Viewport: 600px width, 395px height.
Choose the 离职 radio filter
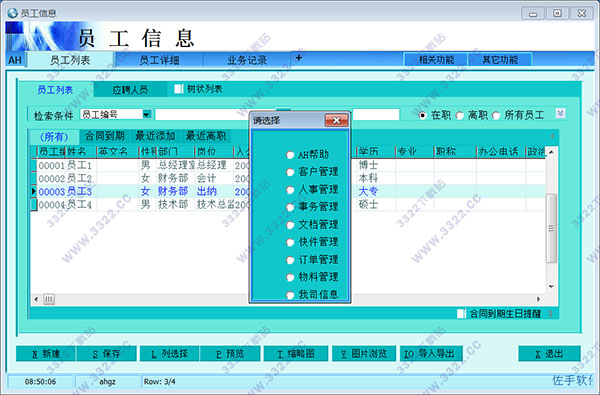pos(460,115)
